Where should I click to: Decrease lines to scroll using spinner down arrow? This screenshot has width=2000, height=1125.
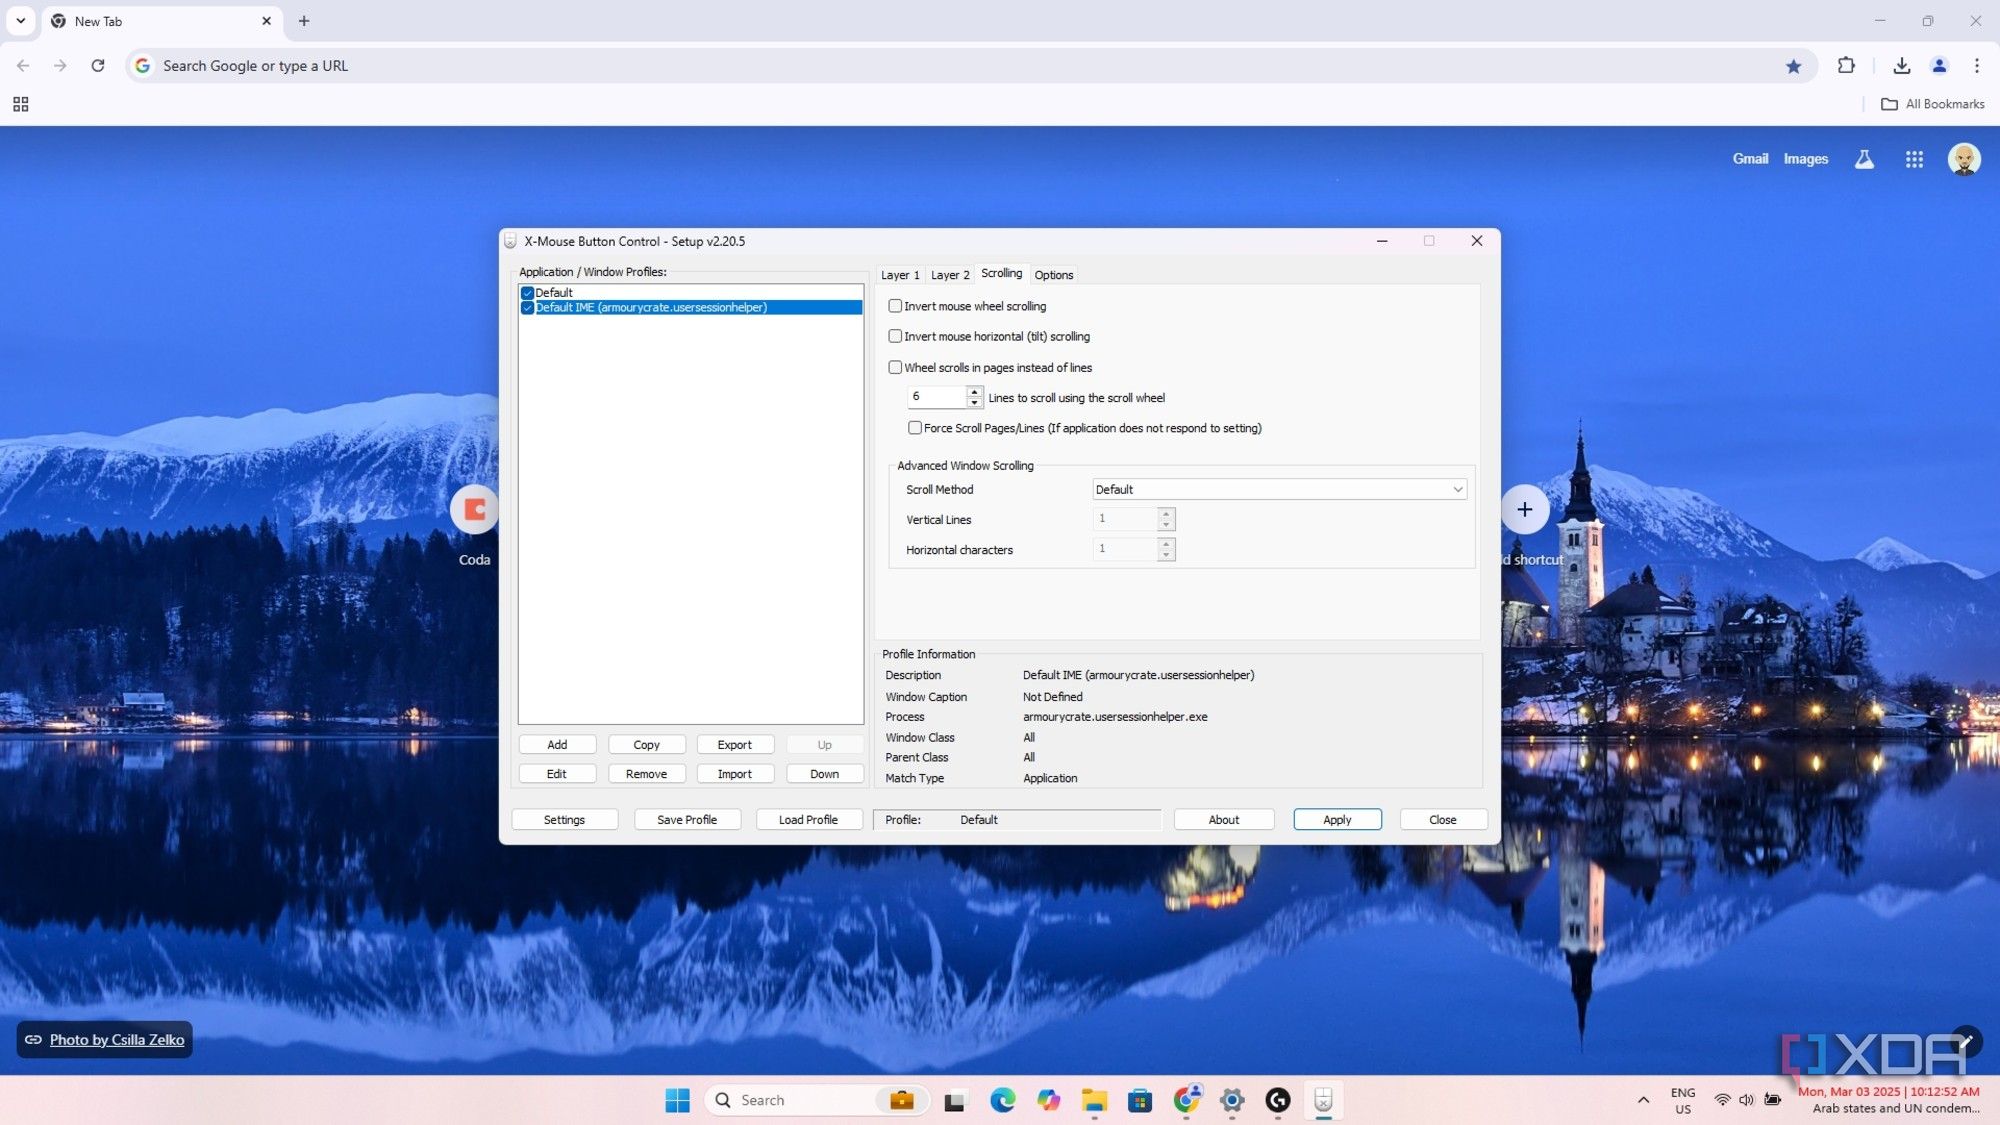pyautogui.click(x=974, y=402)
